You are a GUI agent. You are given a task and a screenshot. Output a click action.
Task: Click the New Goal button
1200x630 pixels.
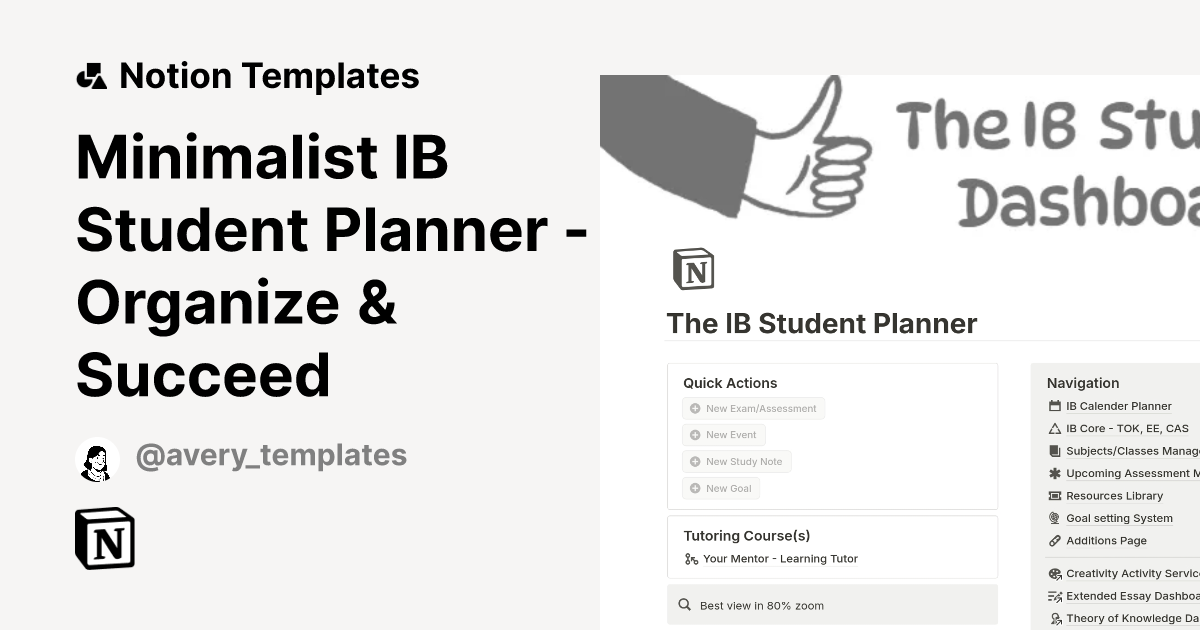point(720,488)
